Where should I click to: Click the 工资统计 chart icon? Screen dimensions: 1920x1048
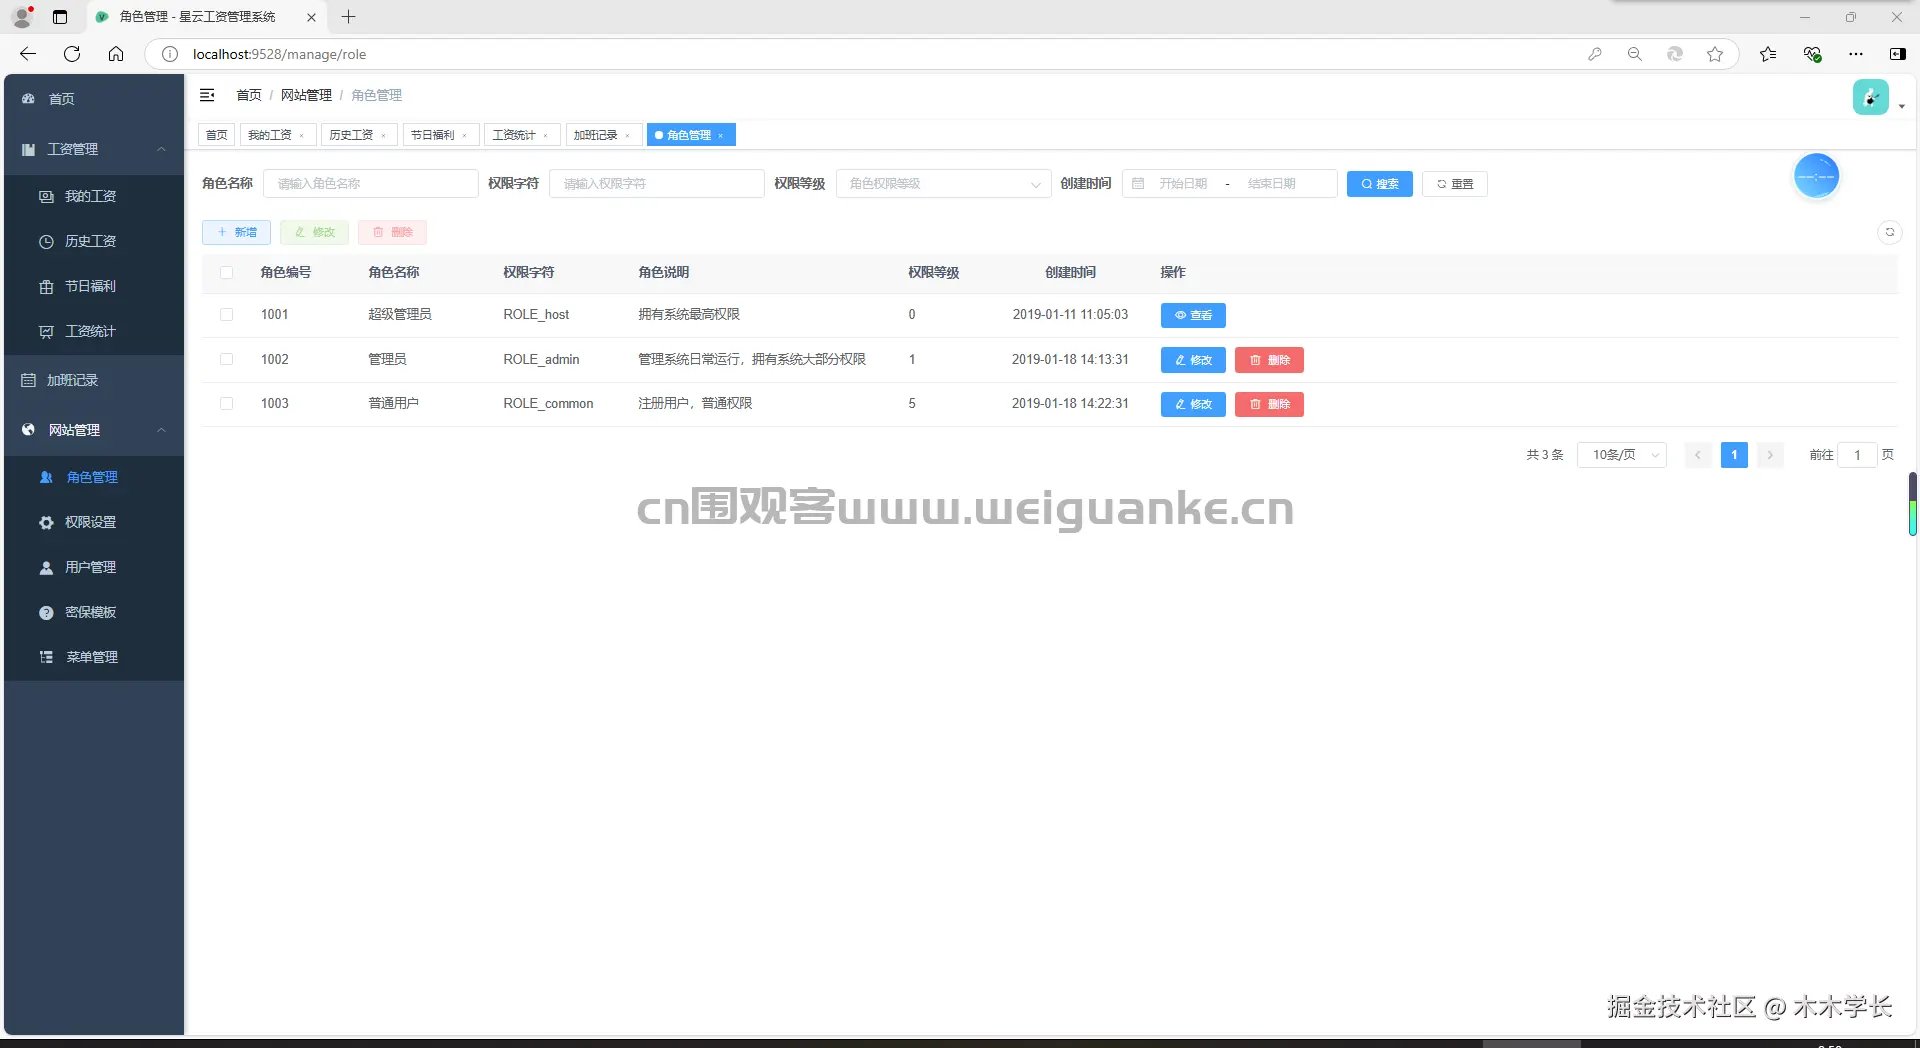pyautogui.click(x=46, y=332)
